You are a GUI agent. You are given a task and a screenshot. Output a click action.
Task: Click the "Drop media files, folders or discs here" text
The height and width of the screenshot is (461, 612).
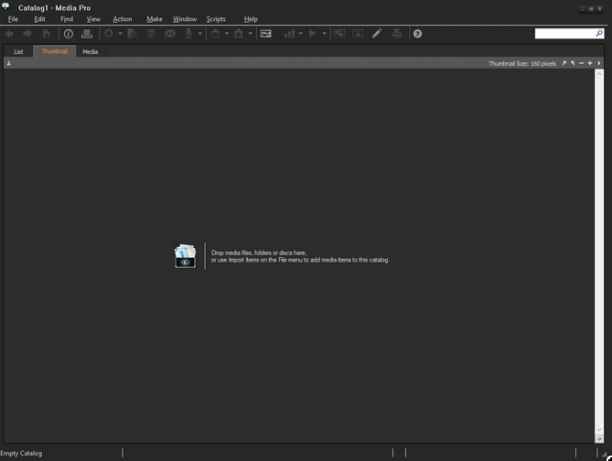[x=259, y=253]
